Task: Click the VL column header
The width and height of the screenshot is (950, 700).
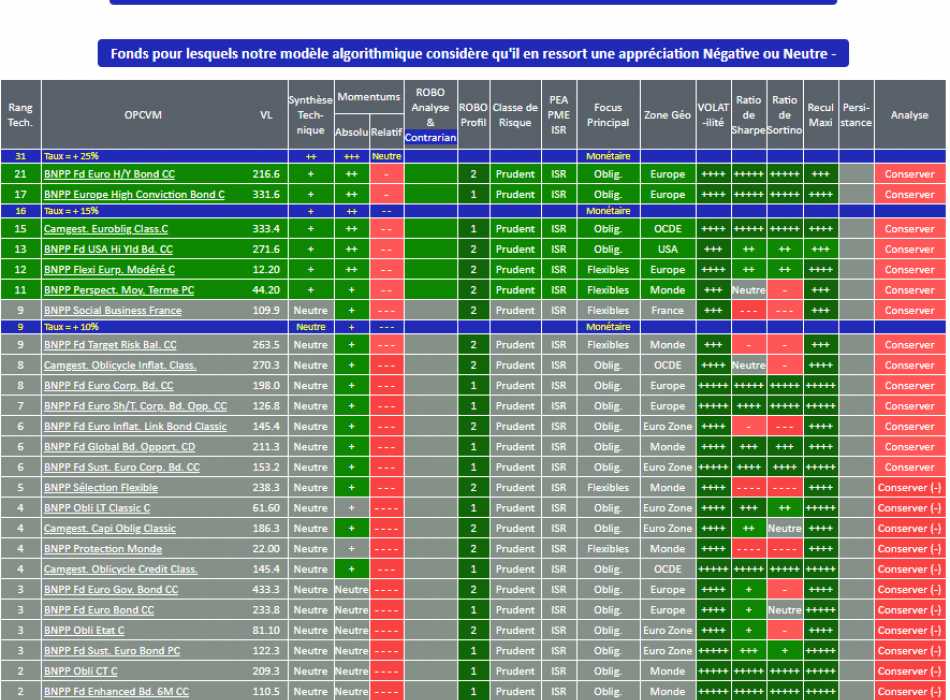Action: pos(266,115)
